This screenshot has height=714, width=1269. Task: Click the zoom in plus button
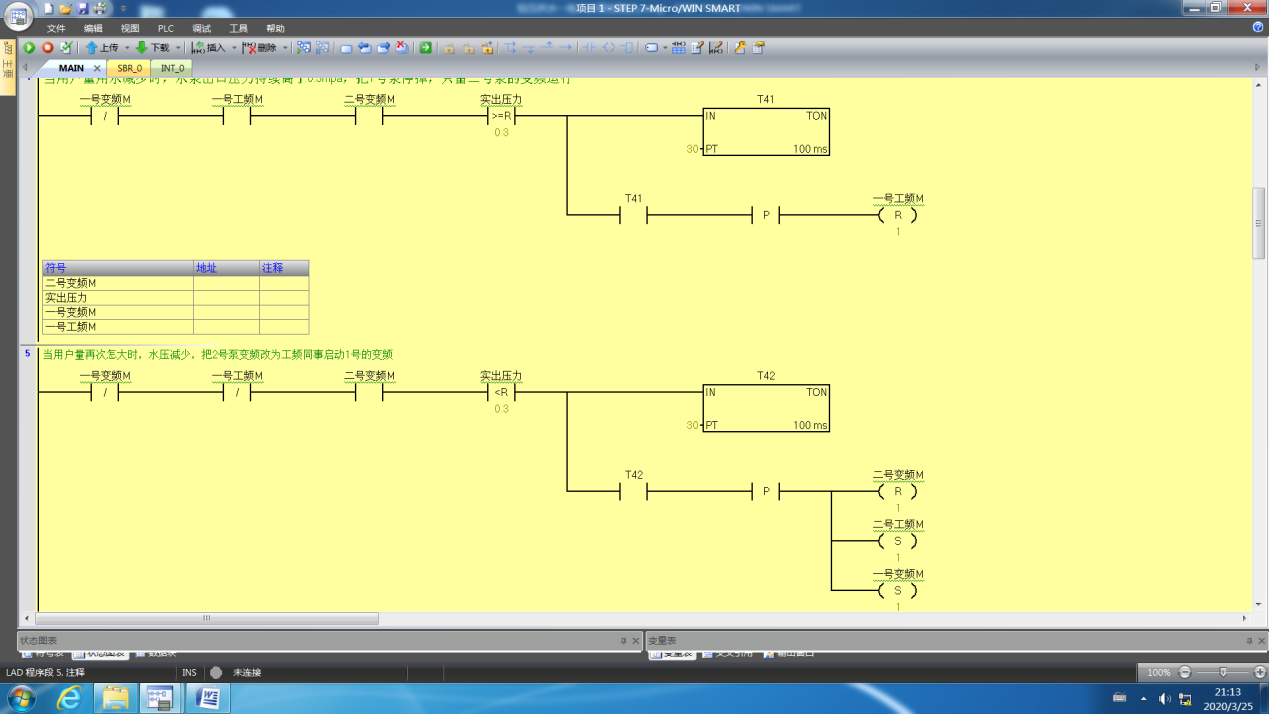tap(1259, 672)
